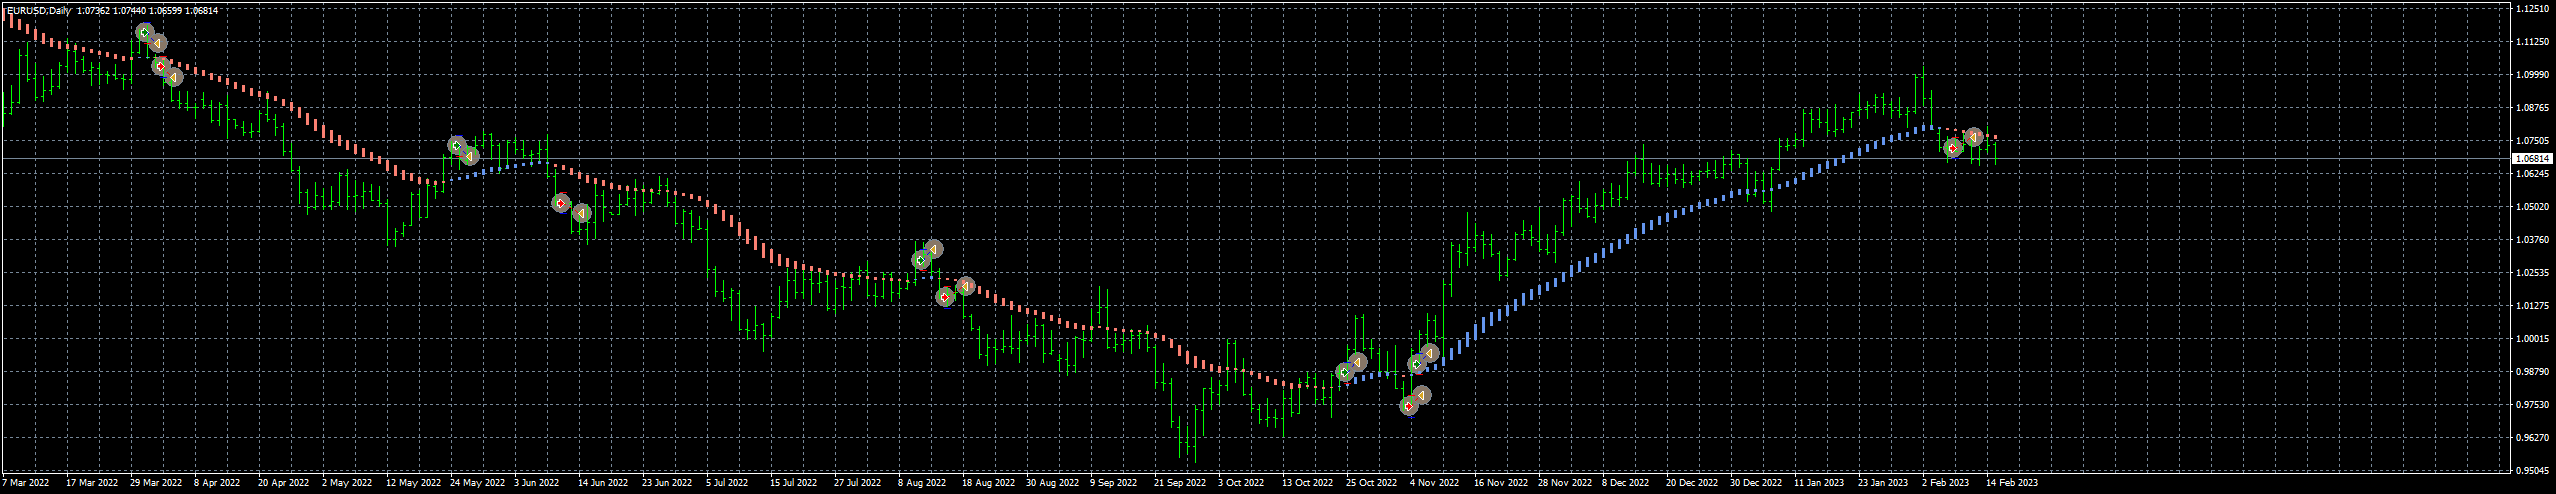Click the 0.96270 price axis label
The width and height of the screenshot is (2556, 494).
[x=2531, y=438]
